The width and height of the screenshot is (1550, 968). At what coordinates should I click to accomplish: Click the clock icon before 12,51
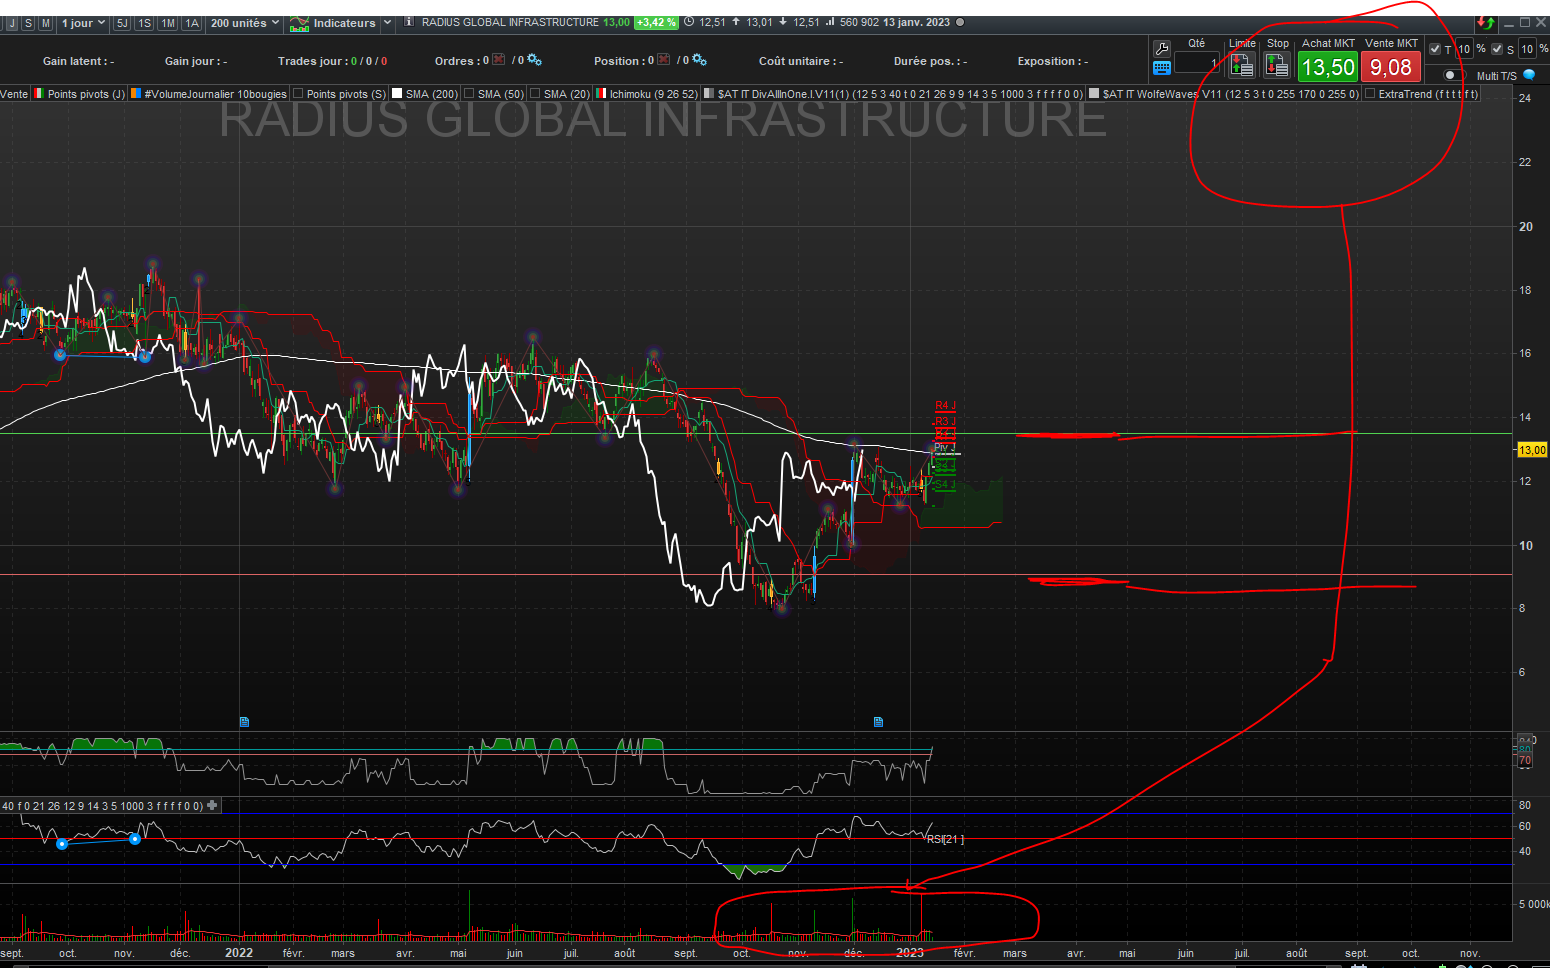689,22
